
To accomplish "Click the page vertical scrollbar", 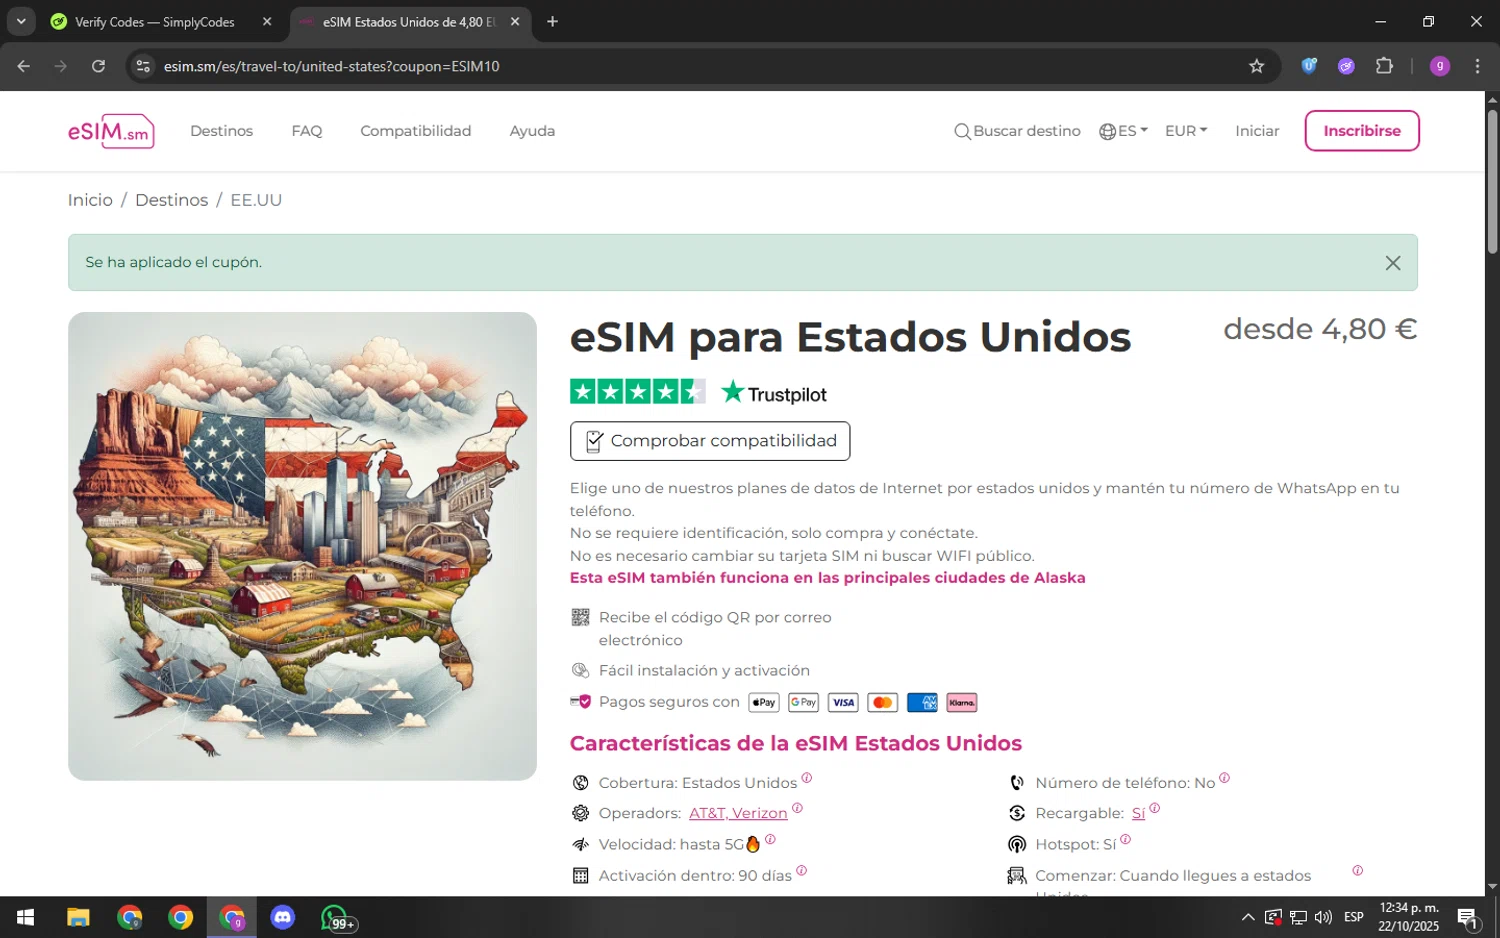I will coord(1492,180).
